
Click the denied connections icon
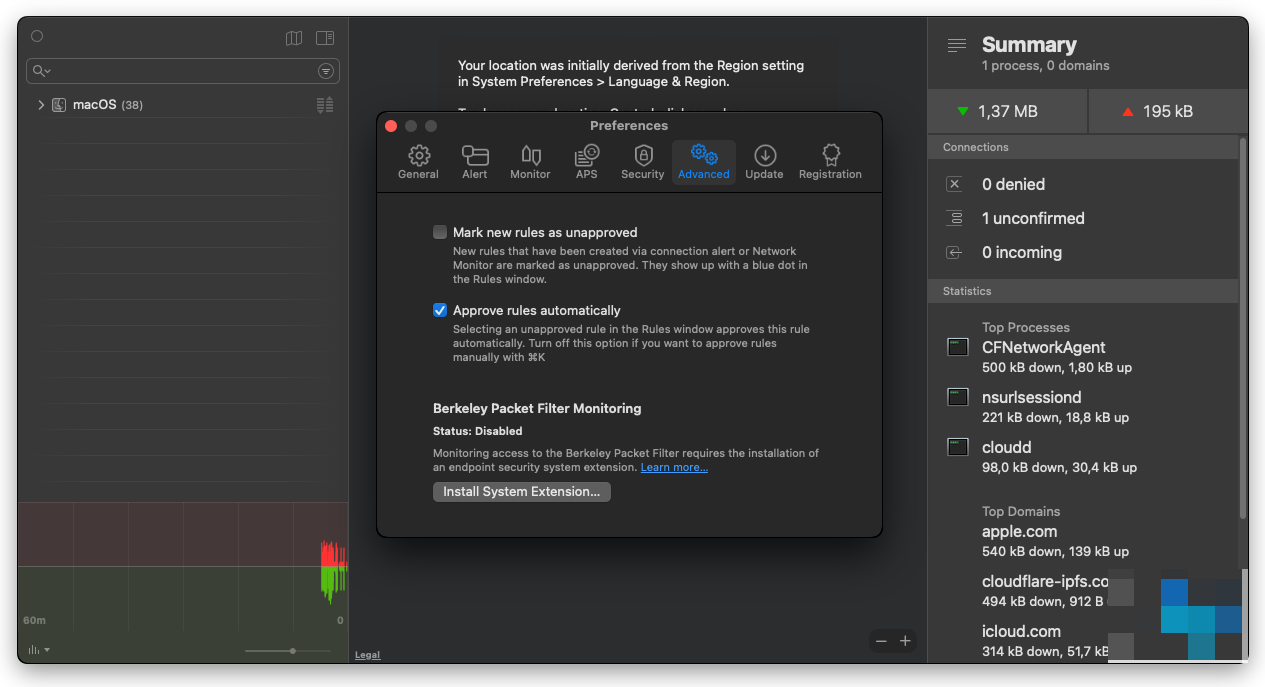(954, 184)
